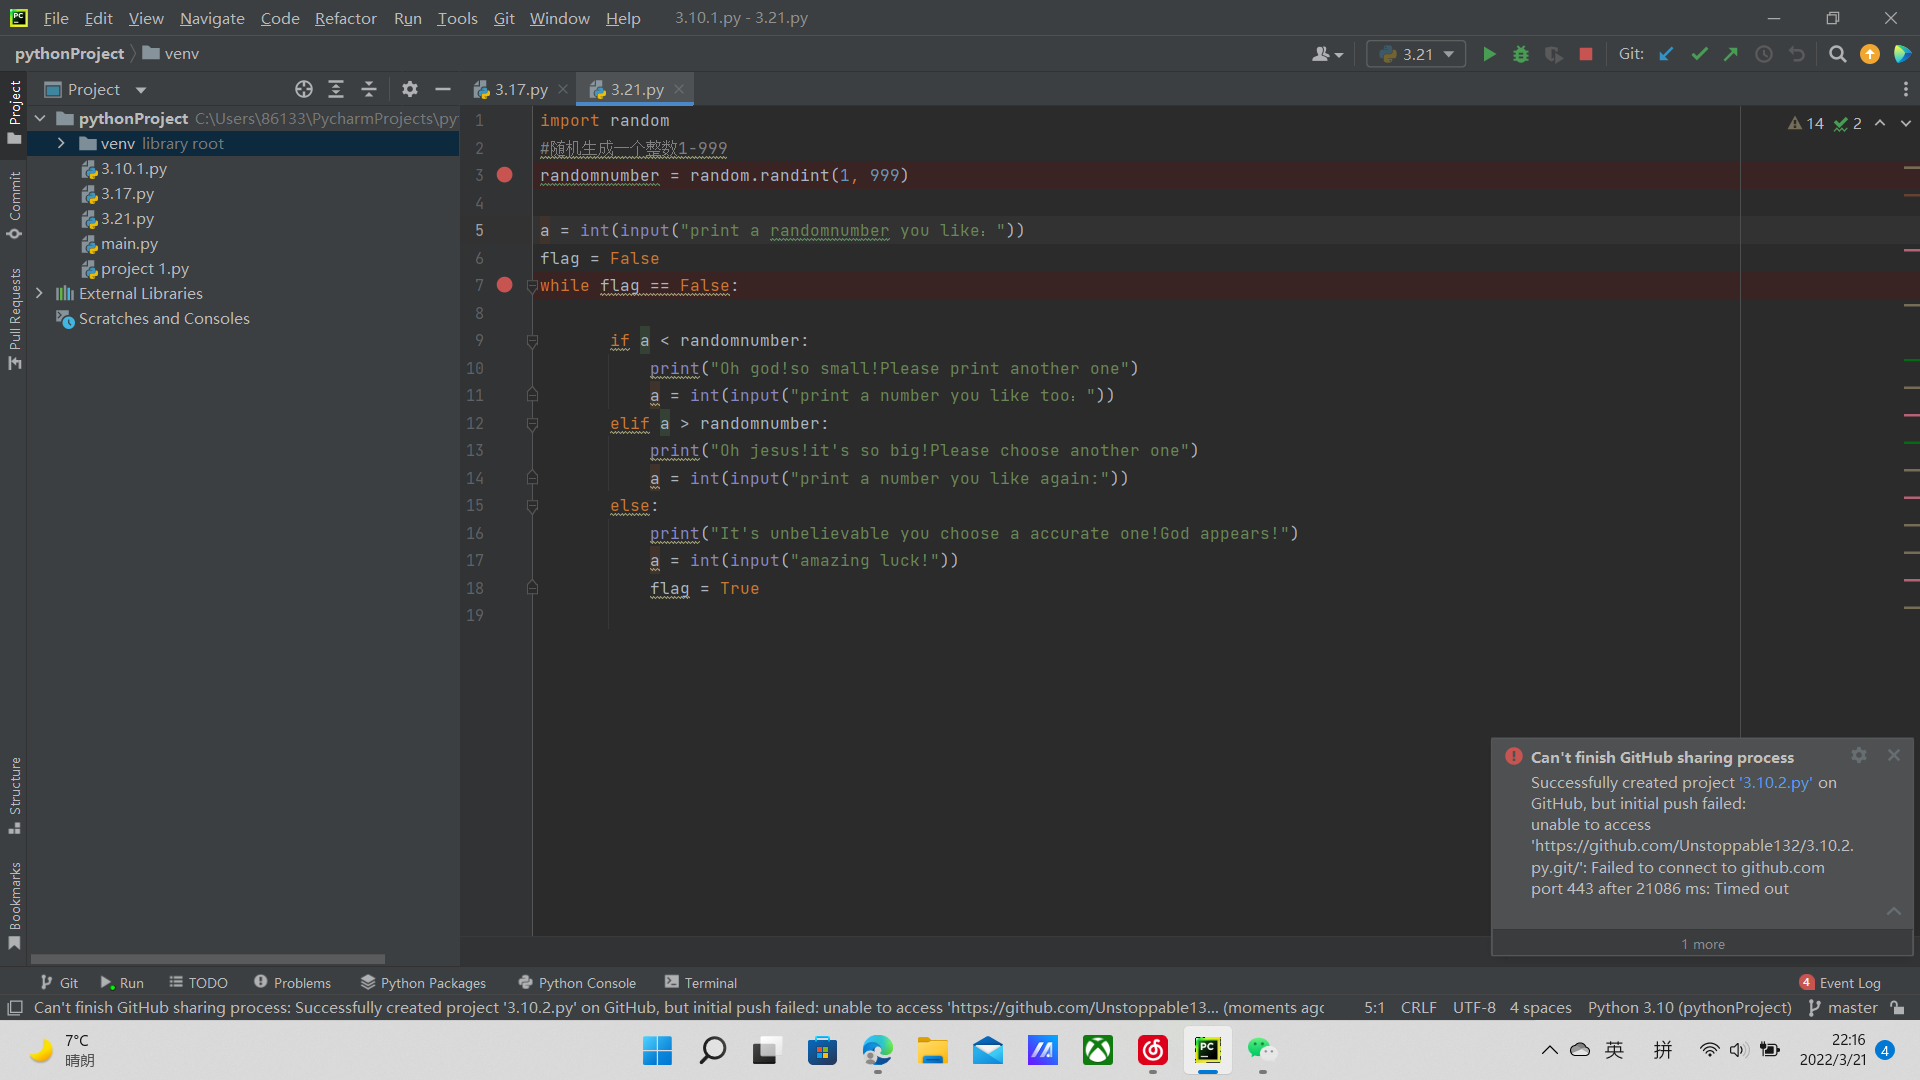Expand the External Libraries node

coord(39,293)
